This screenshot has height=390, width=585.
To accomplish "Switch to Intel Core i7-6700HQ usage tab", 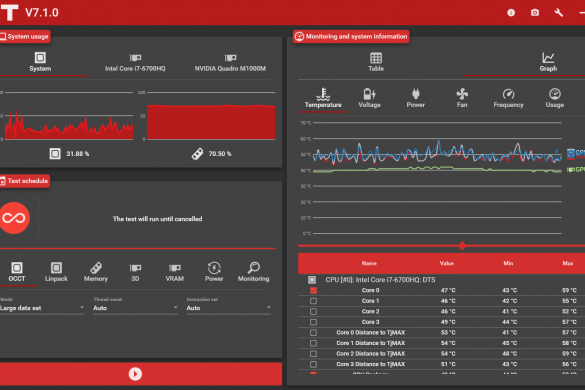I will 135,62.
